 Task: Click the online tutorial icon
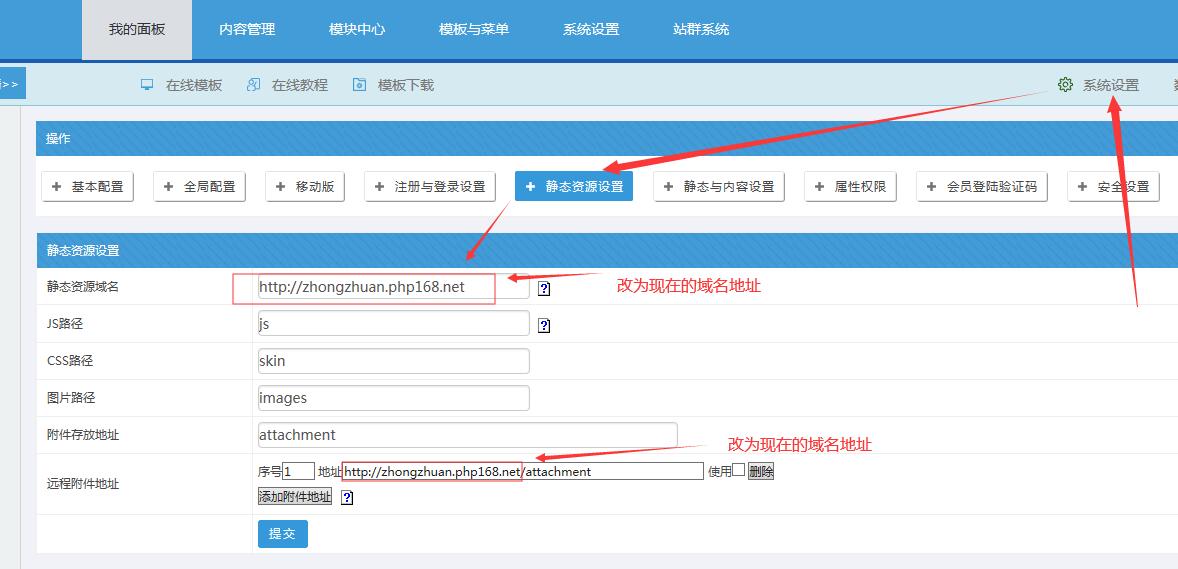coord(253,85)
